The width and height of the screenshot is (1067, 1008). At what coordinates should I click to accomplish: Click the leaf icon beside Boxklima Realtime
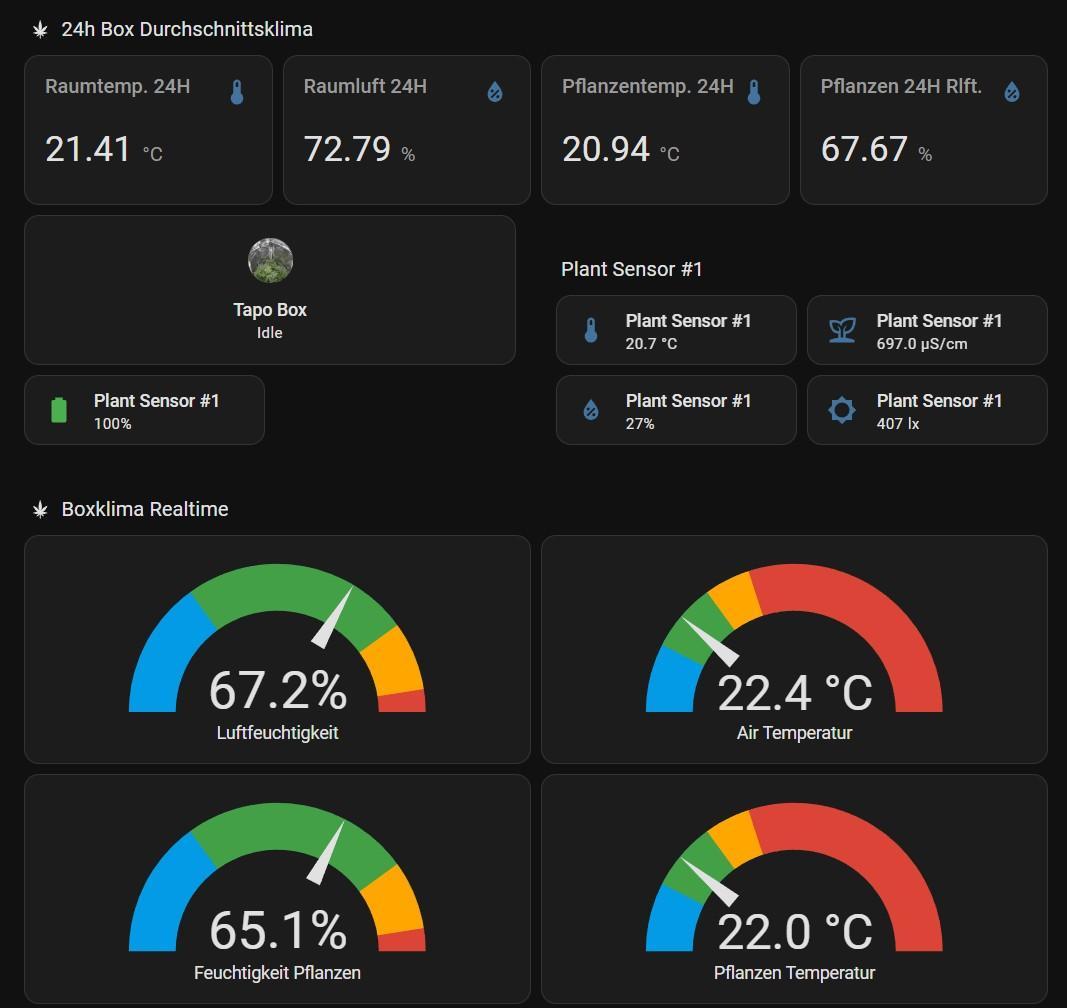click(x=41, y=510)
